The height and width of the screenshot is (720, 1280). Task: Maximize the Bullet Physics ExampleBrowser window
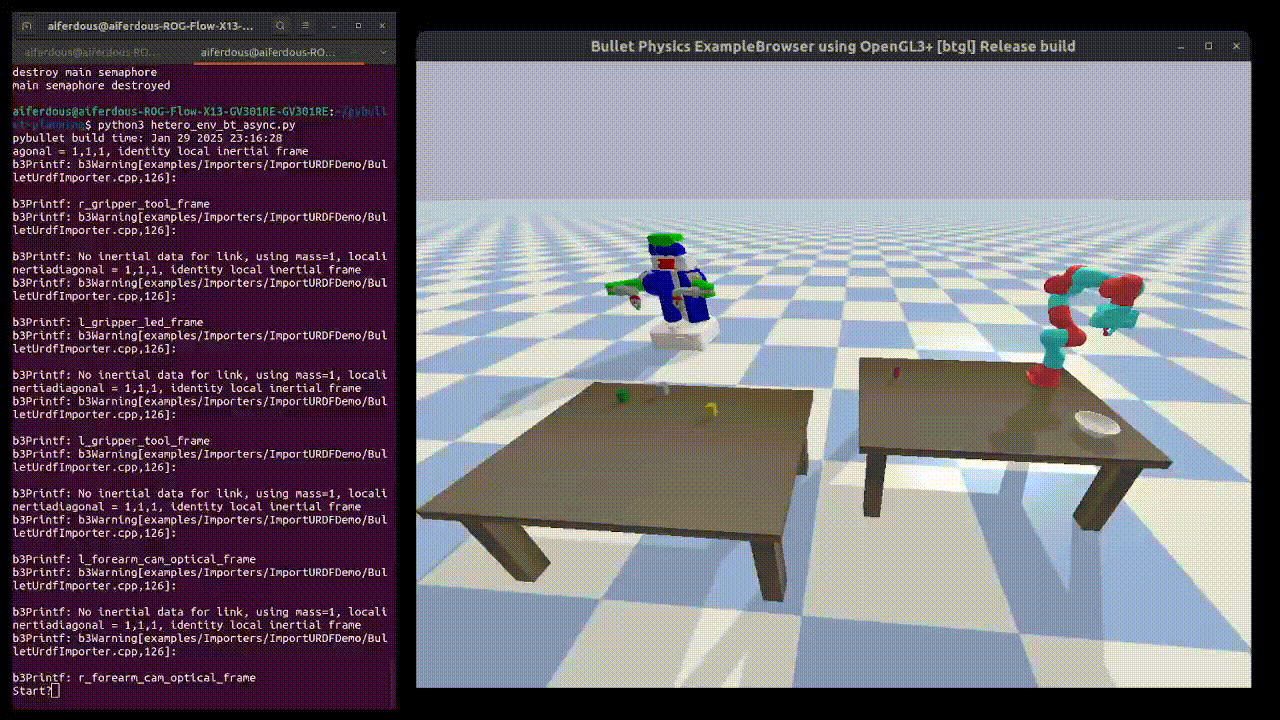pos(1207,46)
